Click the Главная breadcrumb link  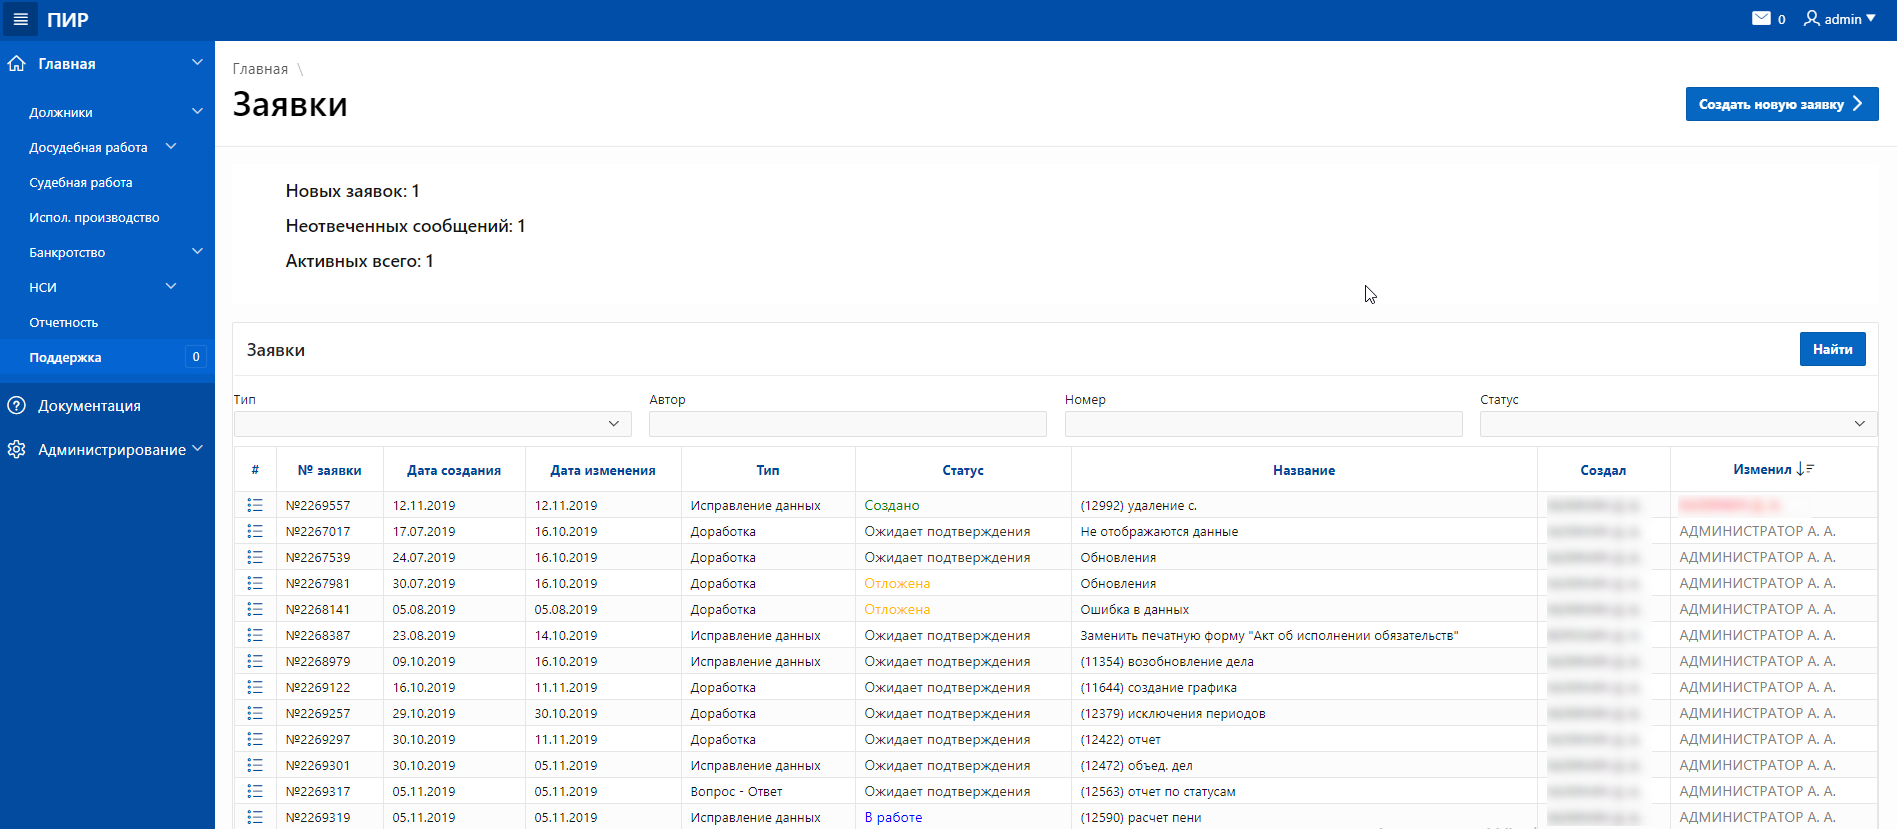(260, 69)
